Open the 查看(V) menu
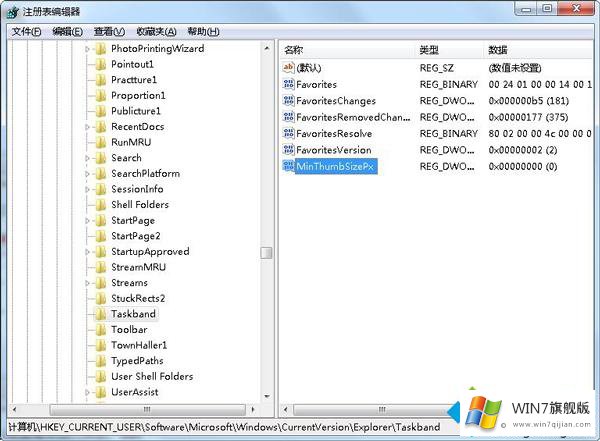Image resolution: width=600 pixels, height=441 pixels. [109, 31]
